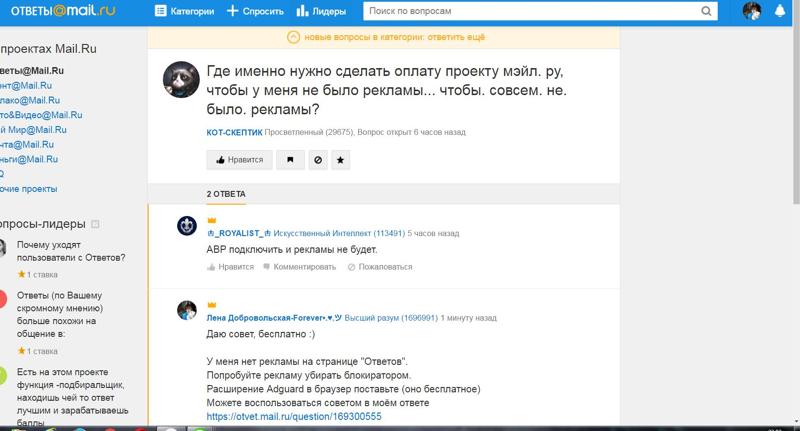Open the otvet.mail.ru/question/169300555 link
This screenshot has height=431, width=800.
point(294,416)
